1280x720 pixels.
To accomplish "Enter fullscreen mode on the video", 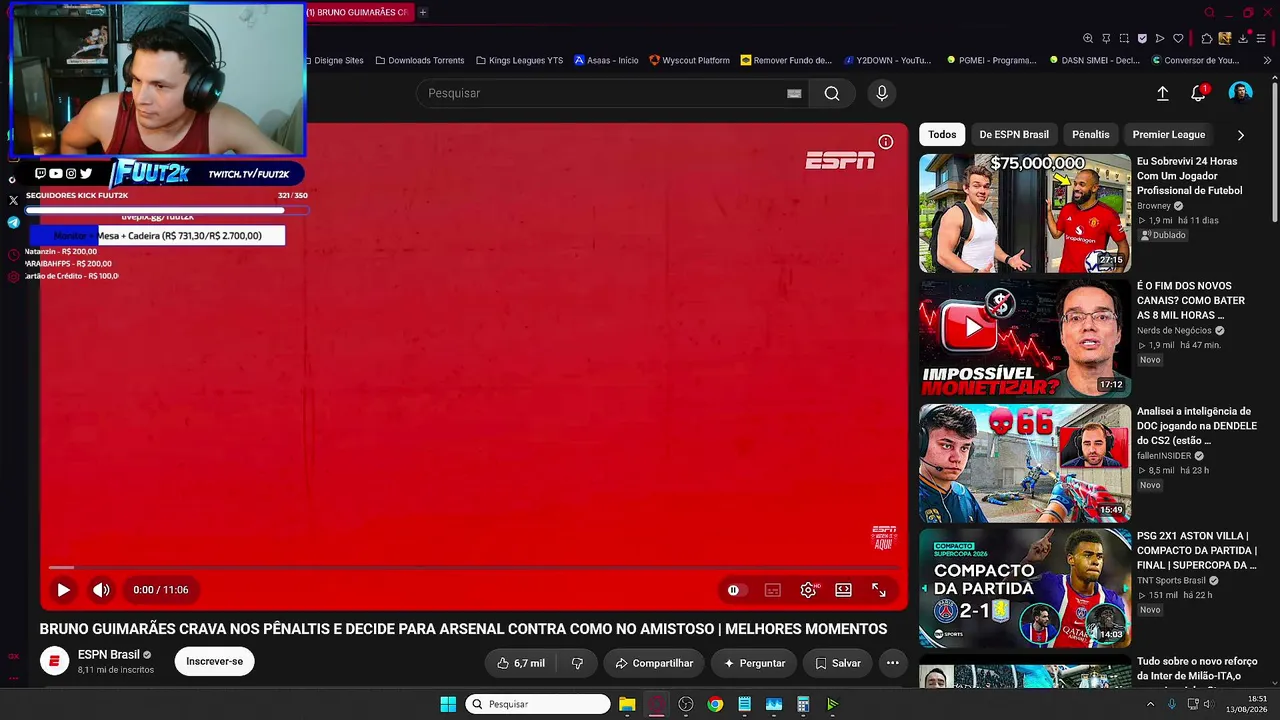I will pyautogui.click(x=878, y=590).
